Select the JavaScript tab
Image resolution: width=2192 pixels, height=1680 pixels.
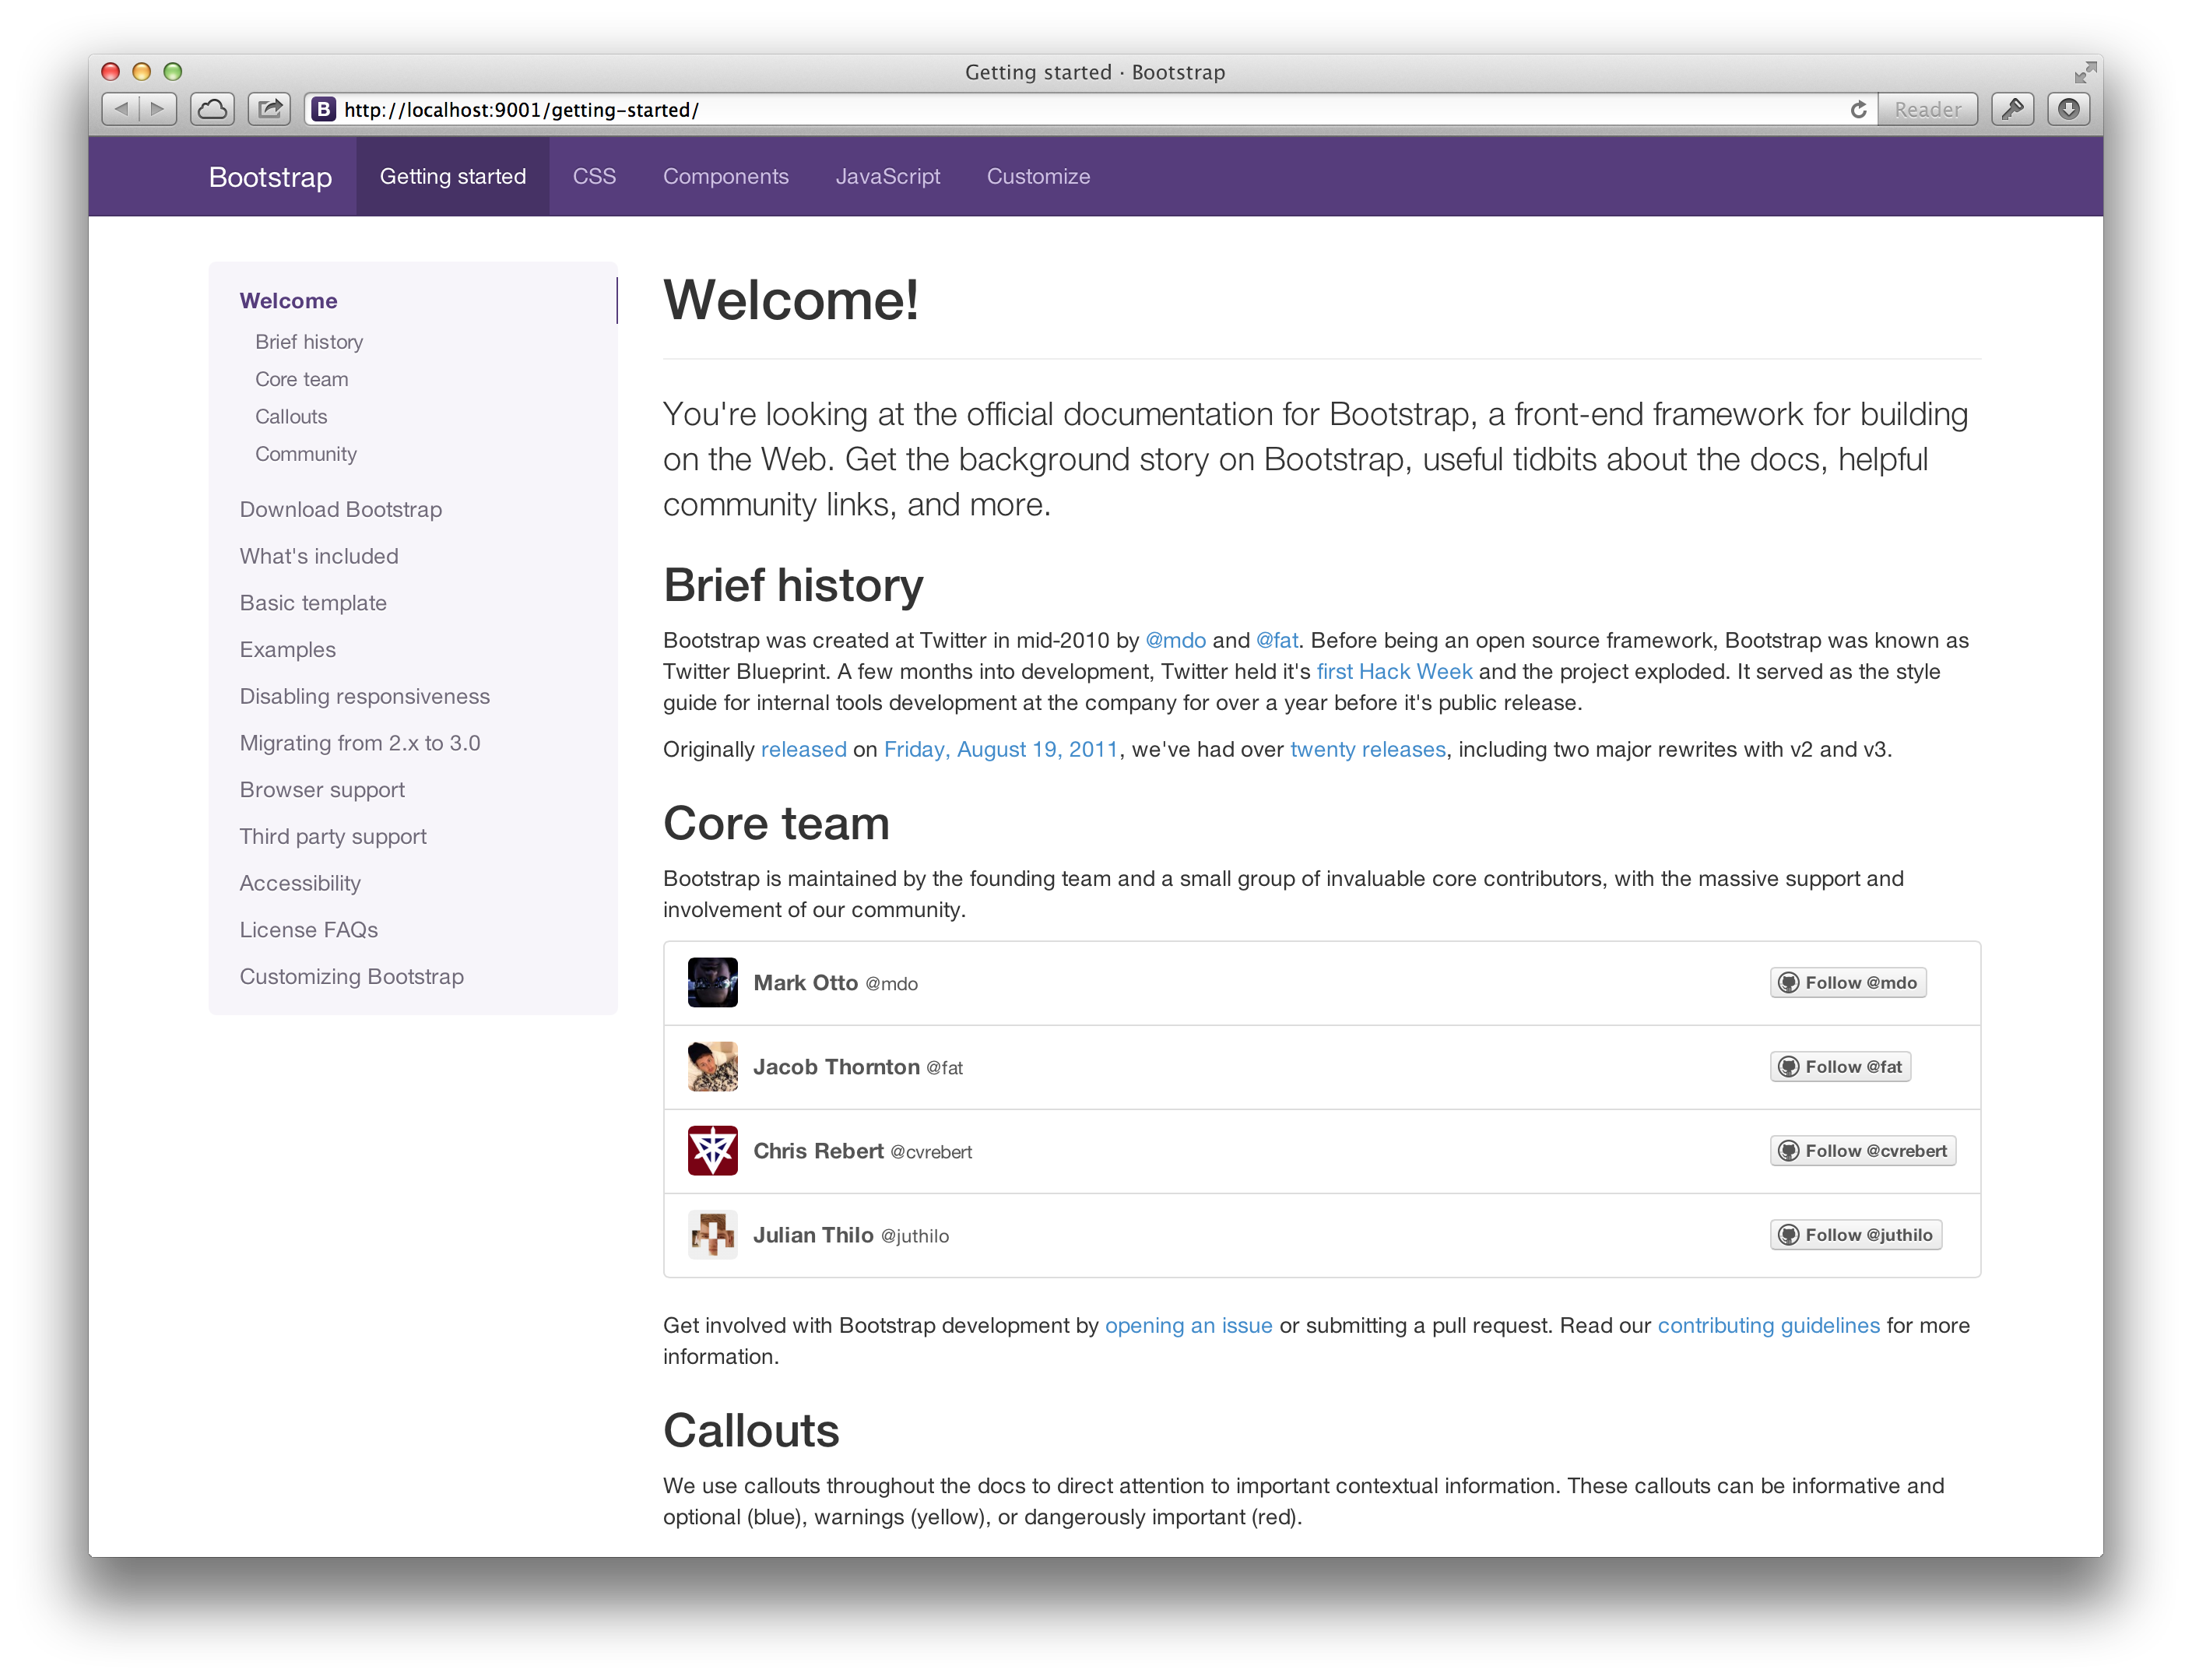(x=887, y=177)
